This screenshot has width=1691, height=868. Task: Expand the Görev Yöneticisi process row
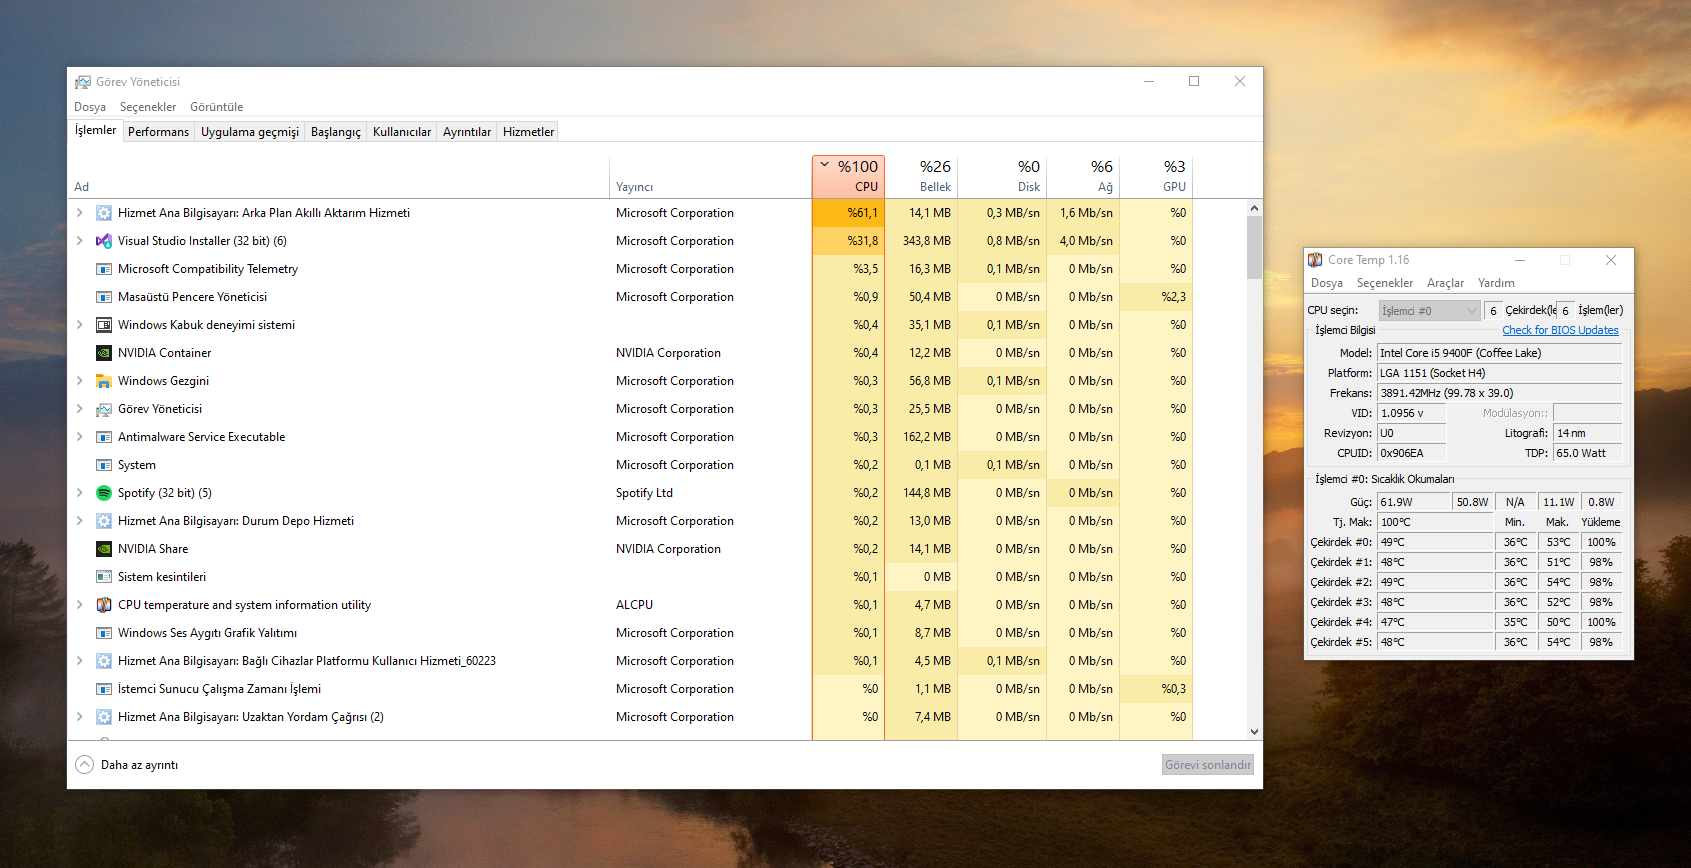[80, 409]
